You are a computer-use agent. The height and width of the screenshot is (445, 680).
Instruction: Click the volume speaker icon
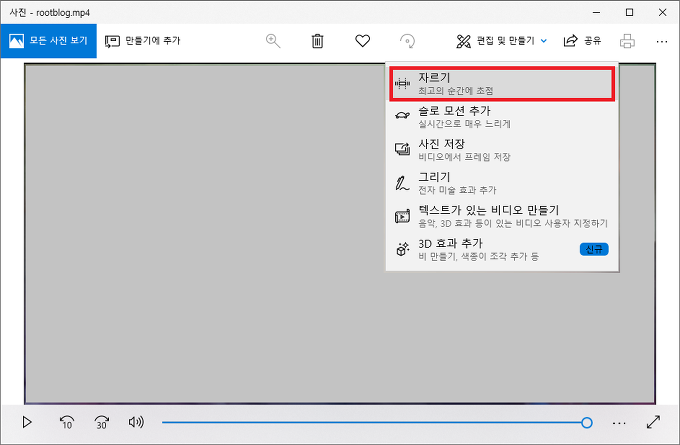(136, 422)
